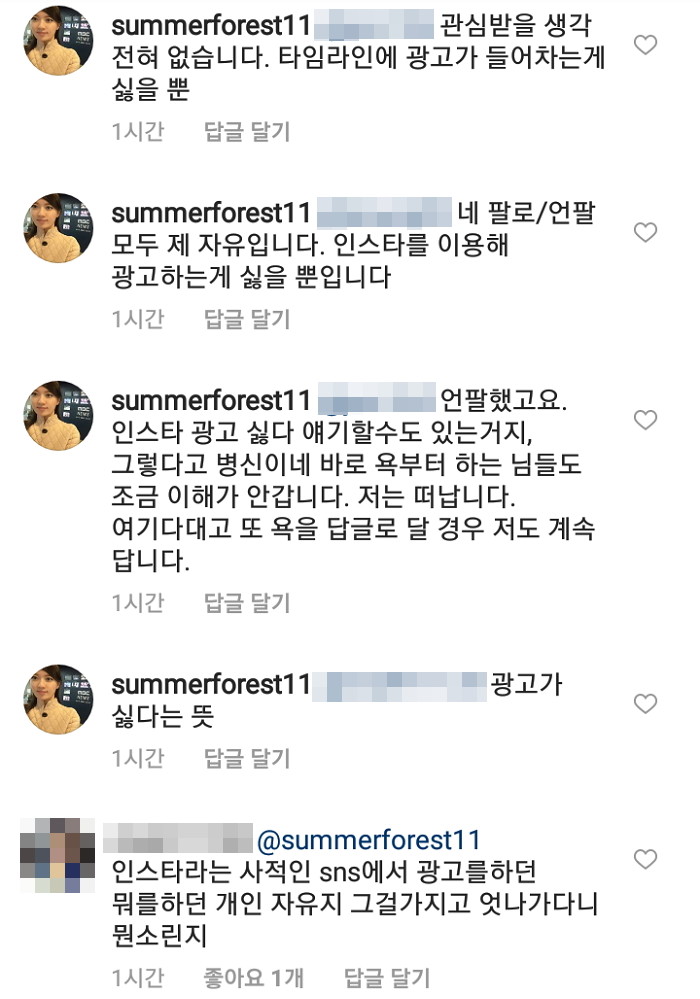Reply to the '언팔했고요' comment
This screenshot has width=700, height=999.
247,603
